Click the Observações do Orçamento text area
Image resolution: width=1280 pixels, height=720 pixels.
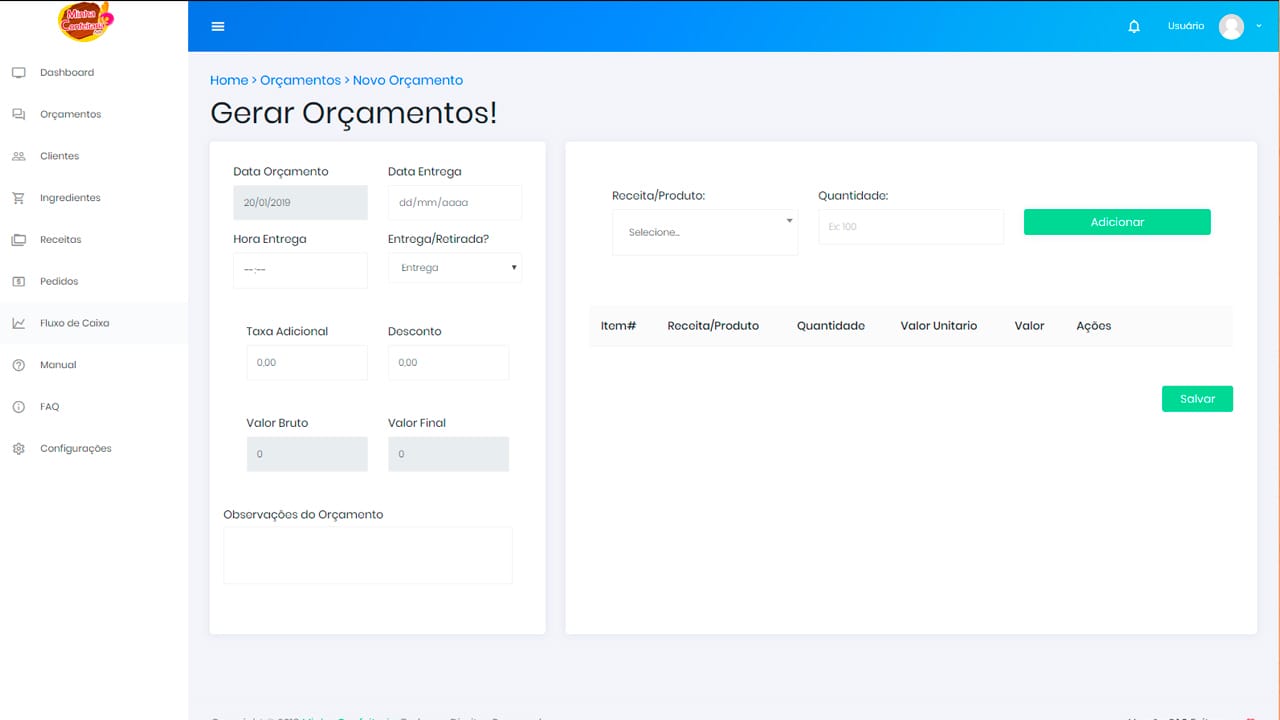(368, 555)
